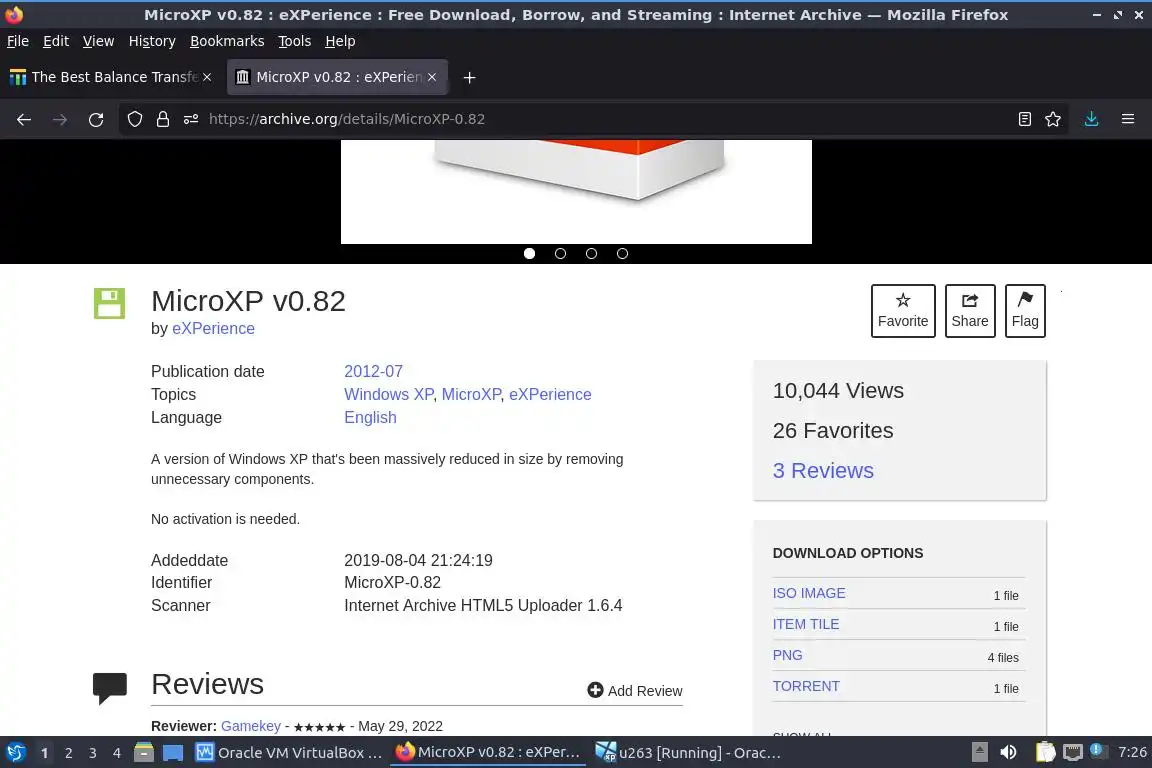
Task: Open site permissions icon in address bar
Action: tap(191, 119)
